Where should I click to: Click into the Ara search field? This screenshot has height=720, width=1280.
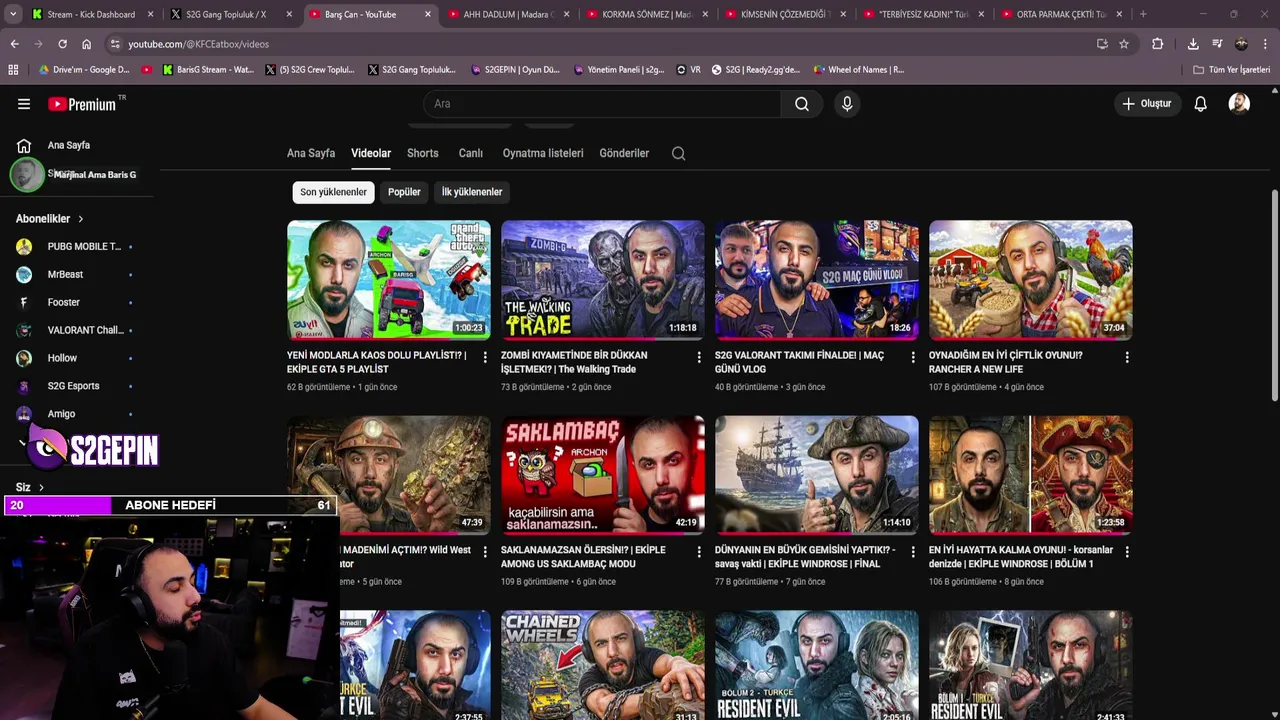pyautogui.click(x=602, y=104)
